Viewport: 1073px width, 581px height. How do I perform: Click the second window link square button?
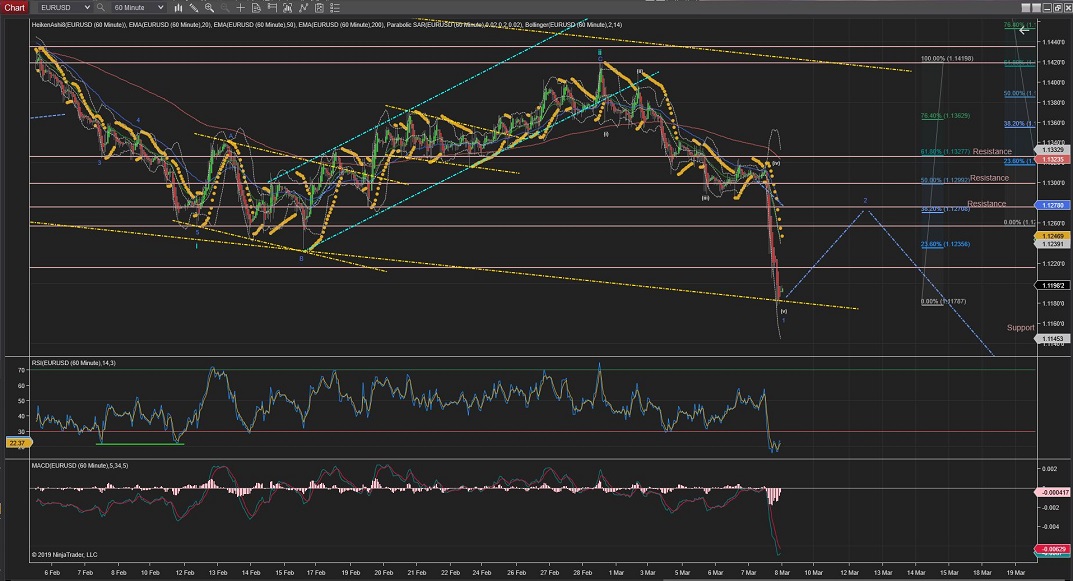pyautogui.click(x=1037, y=8)
